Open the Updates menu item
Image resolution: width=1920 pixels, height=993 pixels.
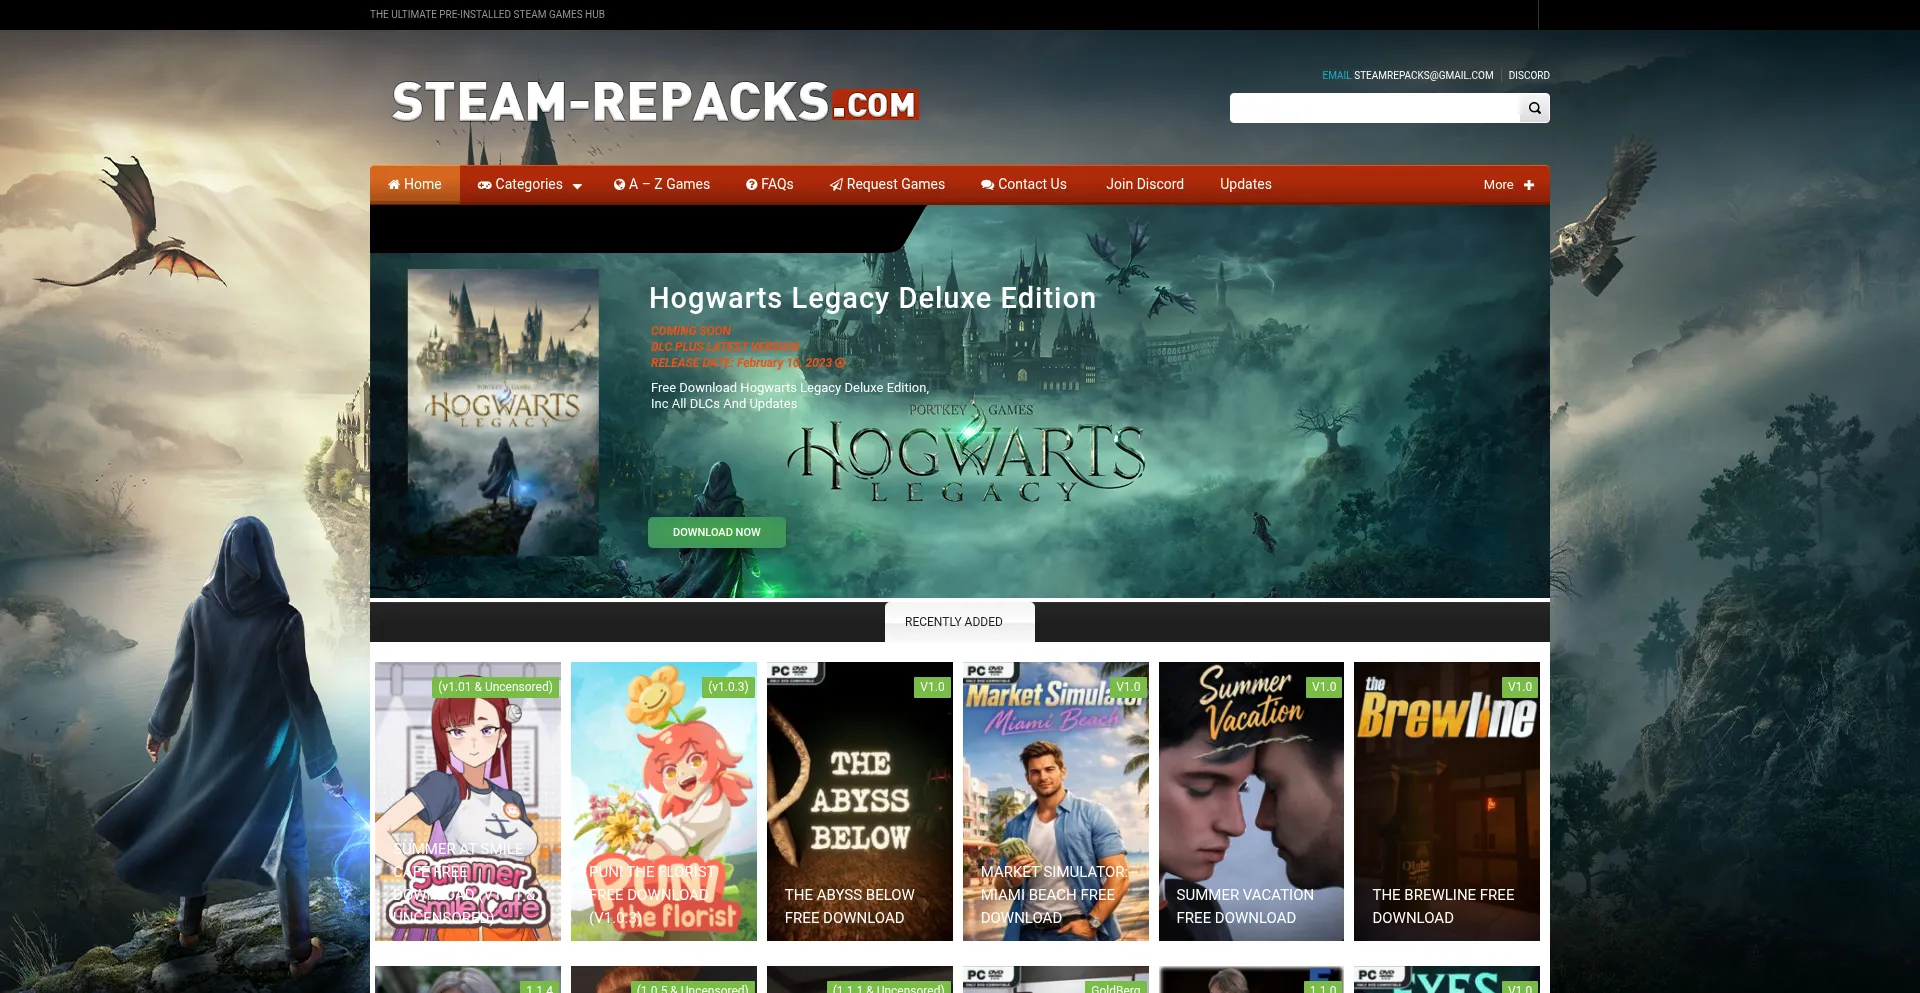(x=1246, y=184)
